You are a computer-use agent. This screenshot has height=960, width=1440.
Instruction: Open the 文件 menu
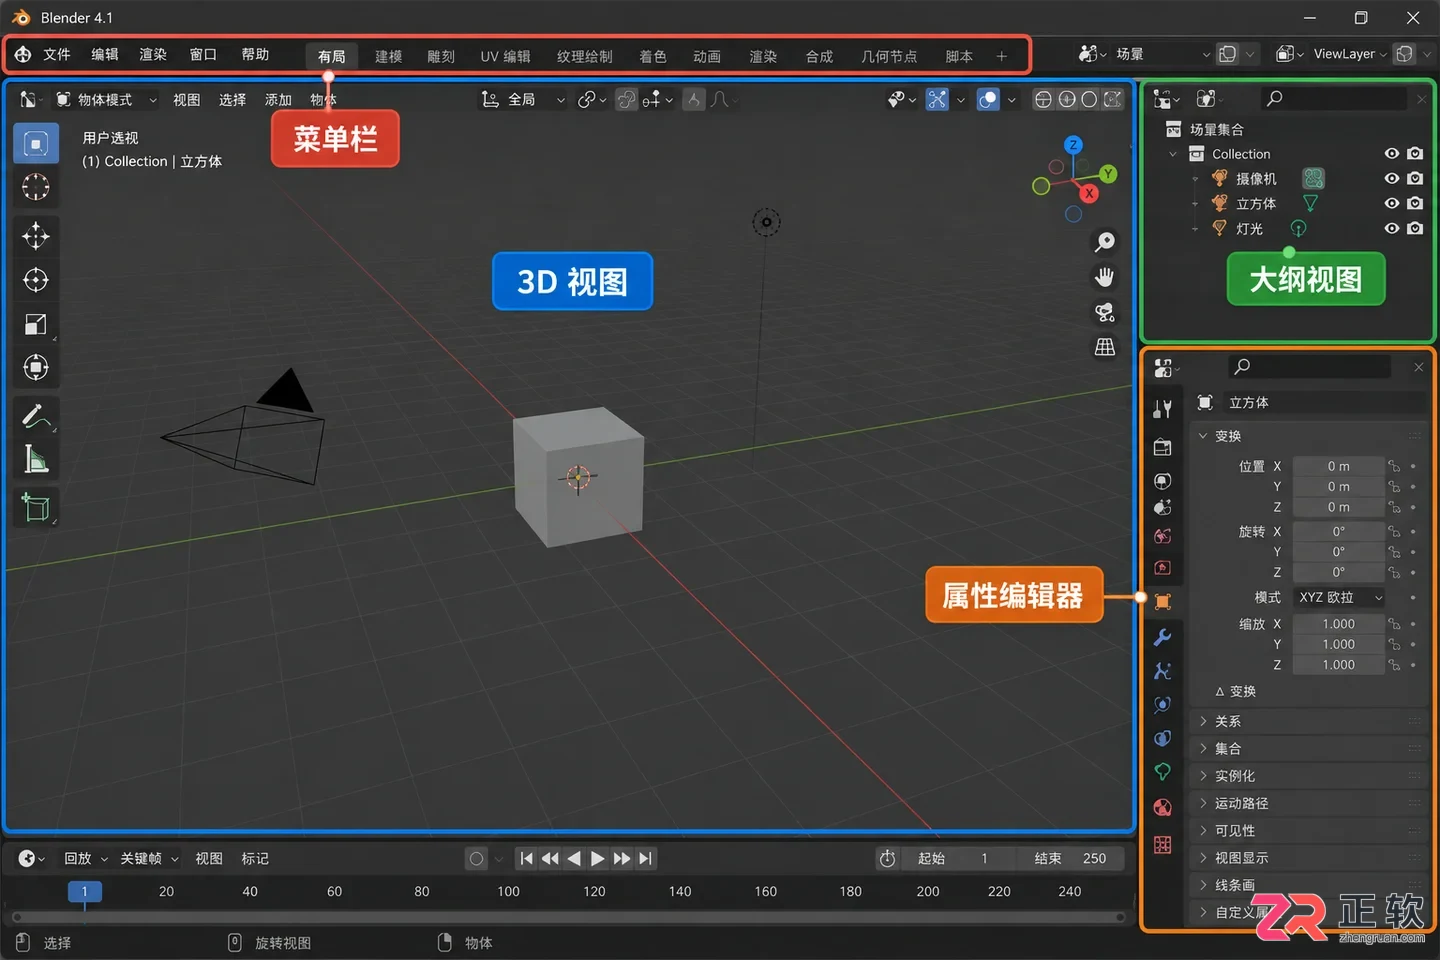(x=57, y=54)
